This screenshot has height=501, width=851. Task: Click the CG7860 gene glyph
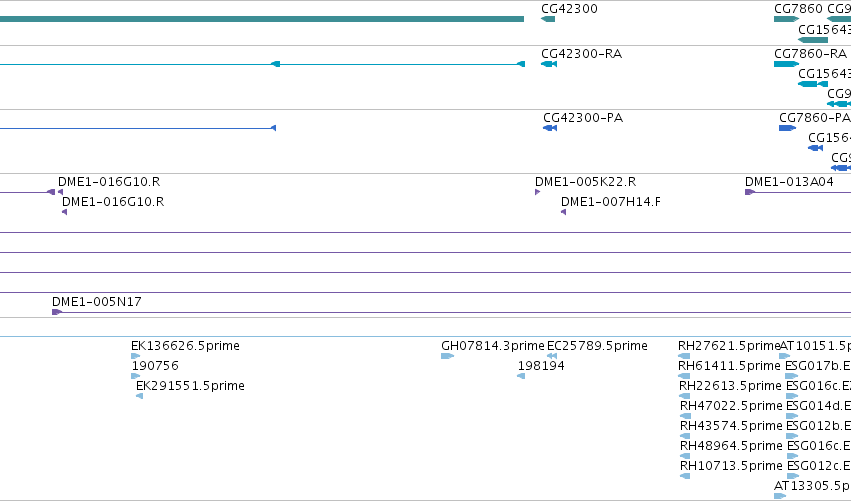(786, 20)
